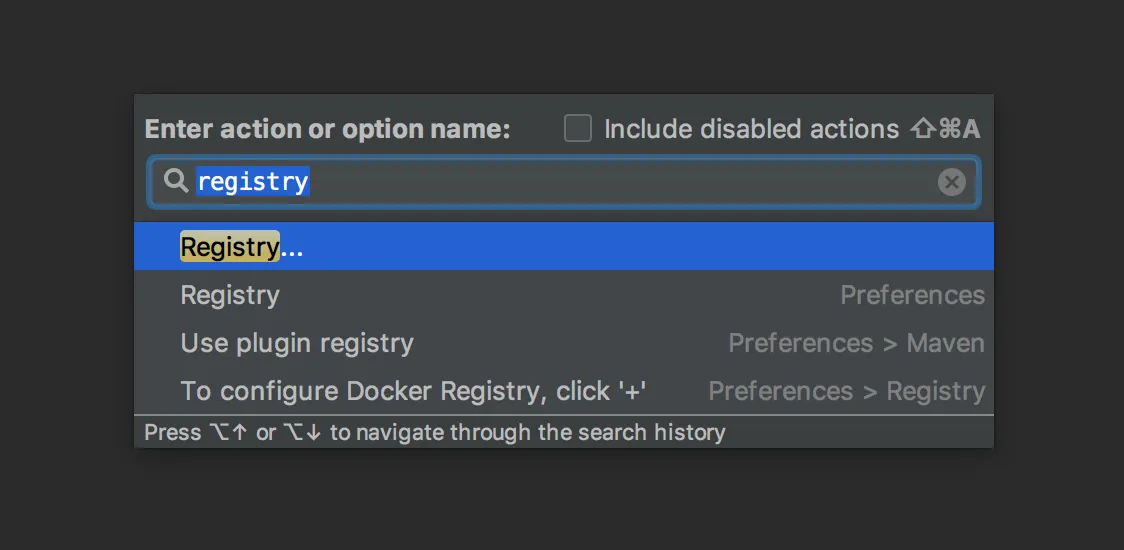Viewport: 1124px width, 550px height.
Task: Click the ⇧⌘A shortcut hint
Action: coord(945,129)
